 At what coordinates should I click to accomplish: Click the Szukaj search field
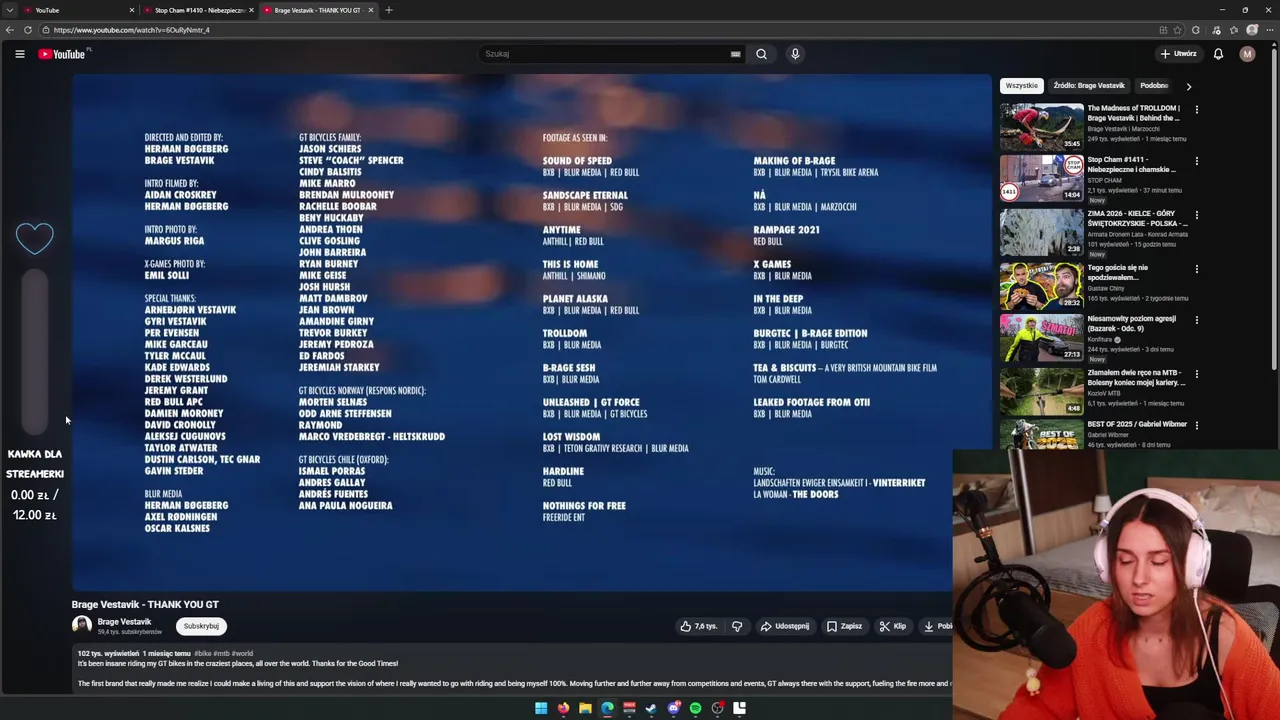coord(605,54)
